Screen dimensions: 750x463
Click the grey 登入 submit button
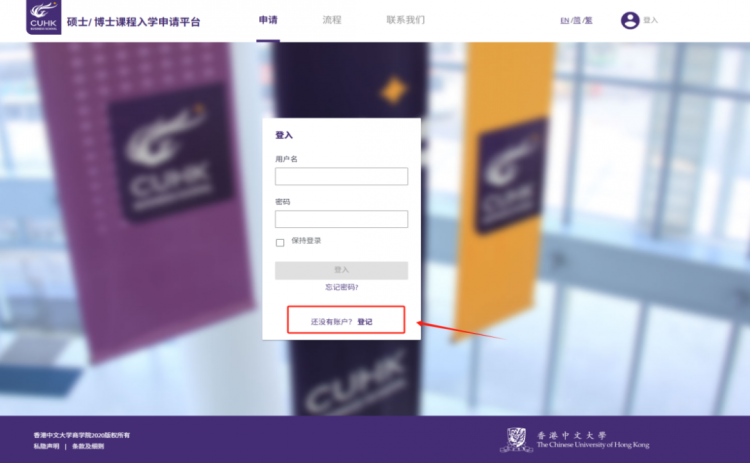point(341,270)
